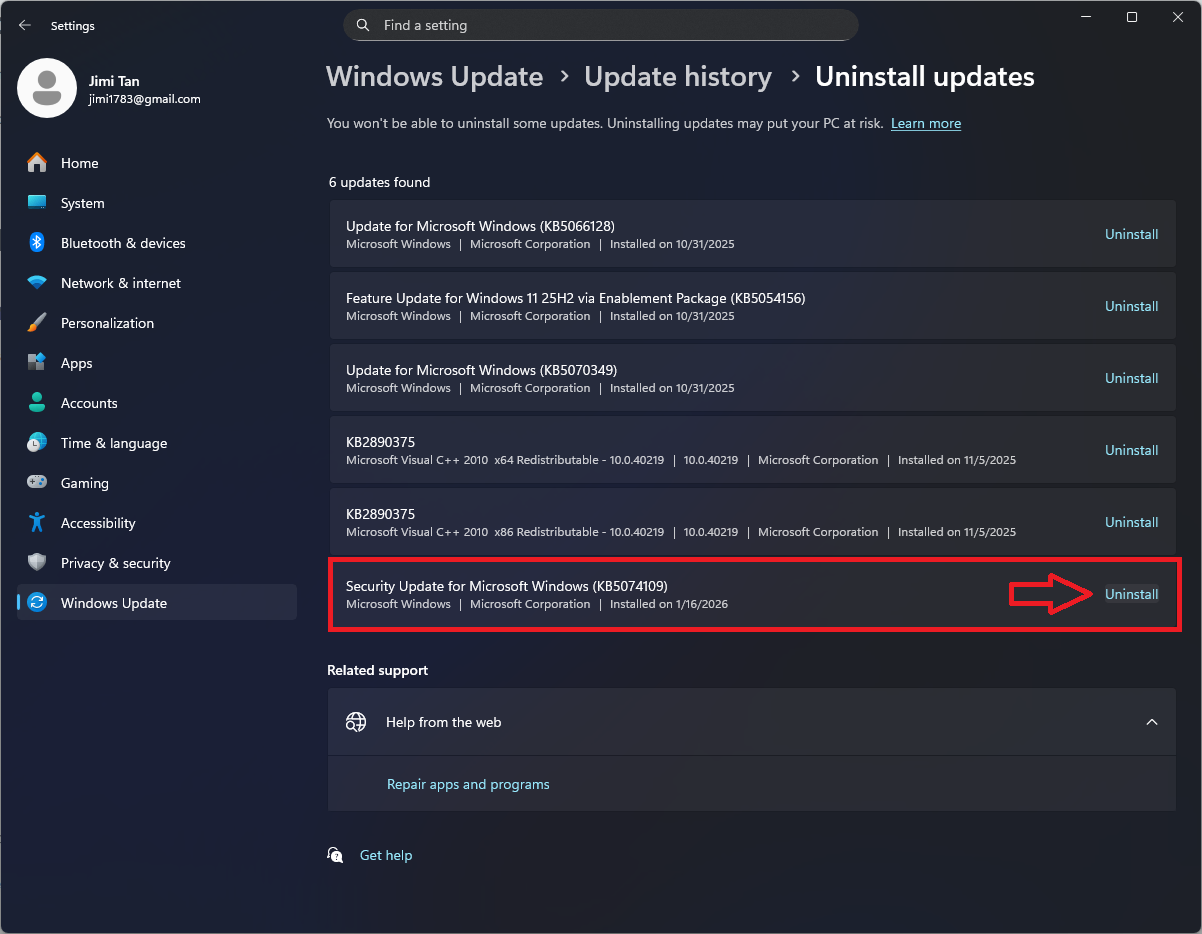Open Network & internet settings icon

pyautogui.click(x=37, y=283)
